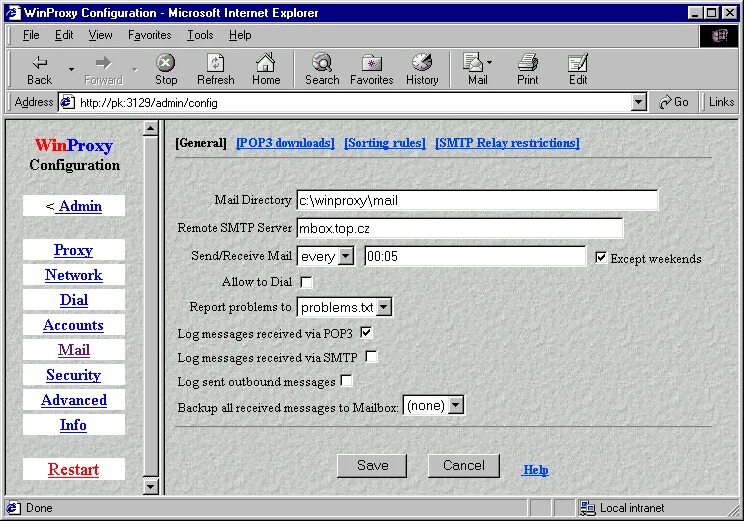Open Accounts sidebar link
This screenshot has height=521, width=744.
click(x=74, y=326)
